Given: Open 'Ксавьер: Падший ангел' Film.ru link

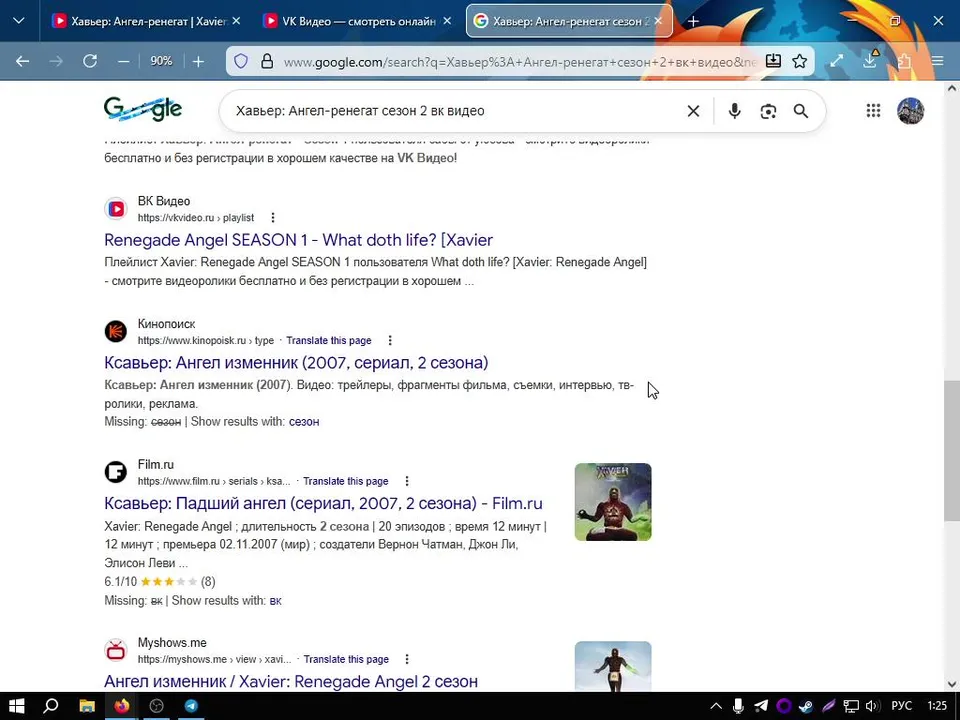Looking at the screenshot, I should [323, 503].
